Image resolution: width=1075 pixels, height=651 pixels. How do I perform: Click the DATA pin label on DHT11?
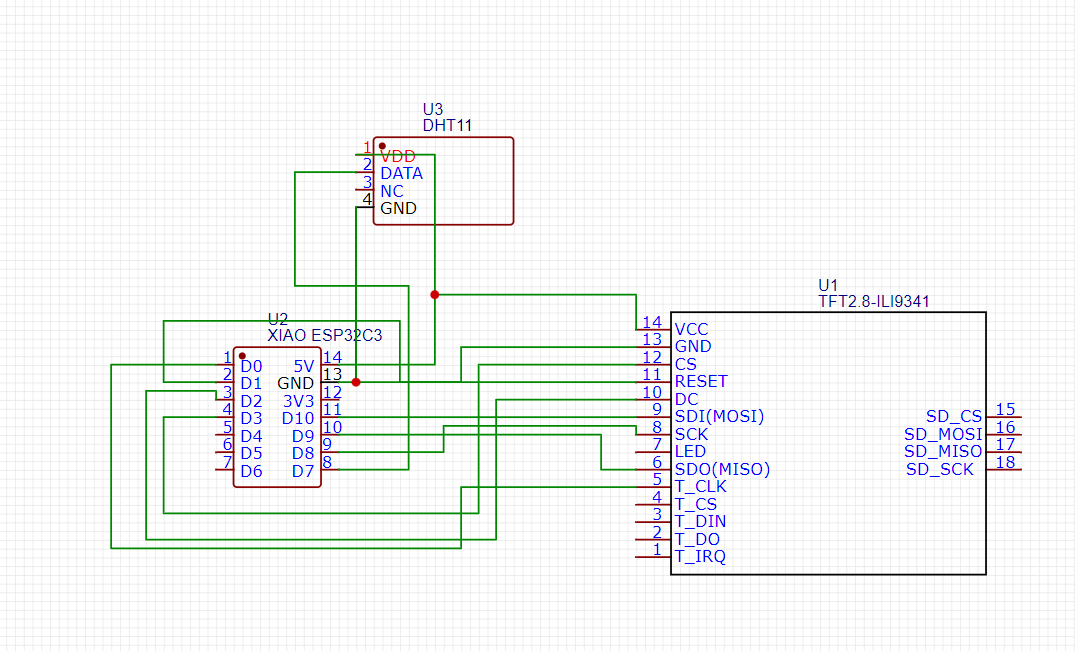[x=402, y=173]
